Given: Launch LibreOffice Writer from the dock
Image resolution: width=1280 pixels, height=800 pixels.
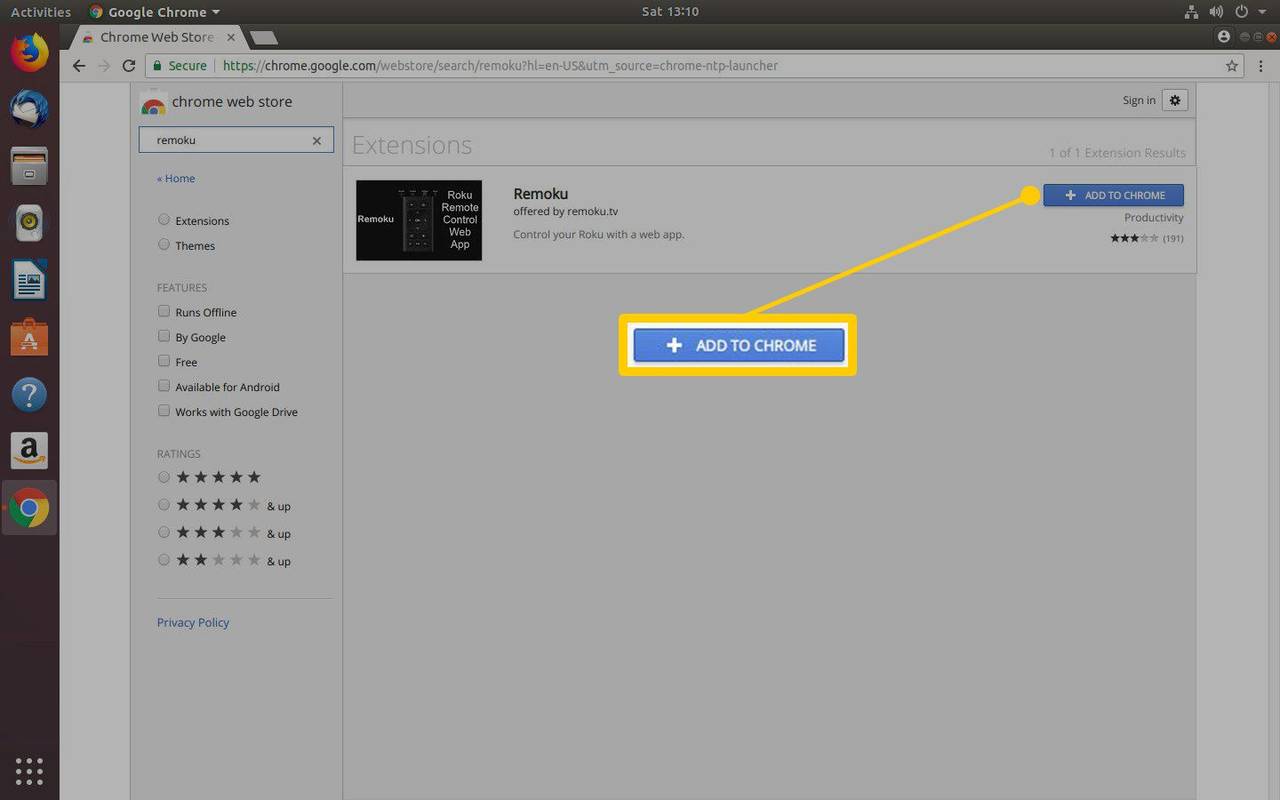Looking at the screenshot, I should tap(29, 280).
